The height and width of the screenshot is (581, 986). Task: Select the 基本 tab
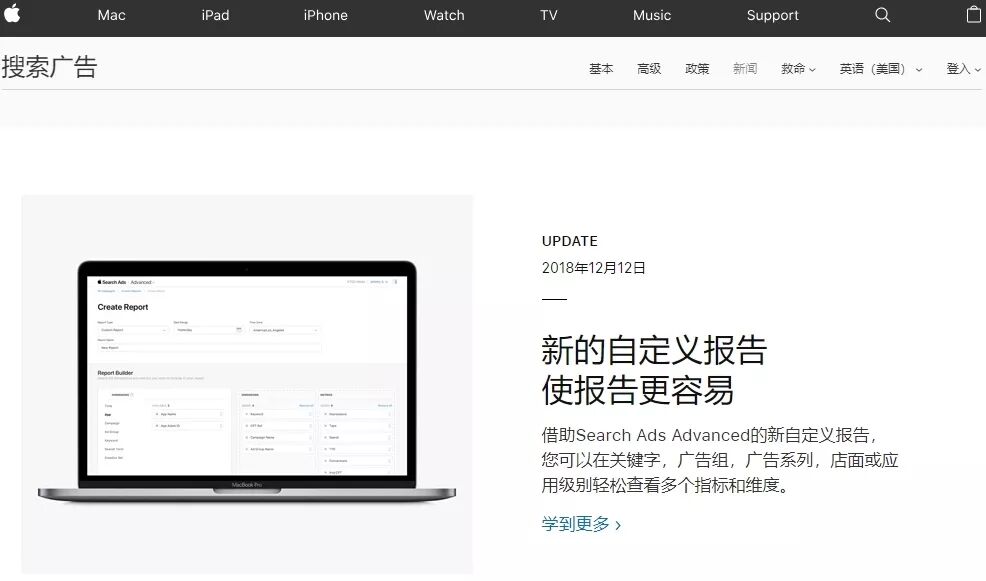pos(601,69)
